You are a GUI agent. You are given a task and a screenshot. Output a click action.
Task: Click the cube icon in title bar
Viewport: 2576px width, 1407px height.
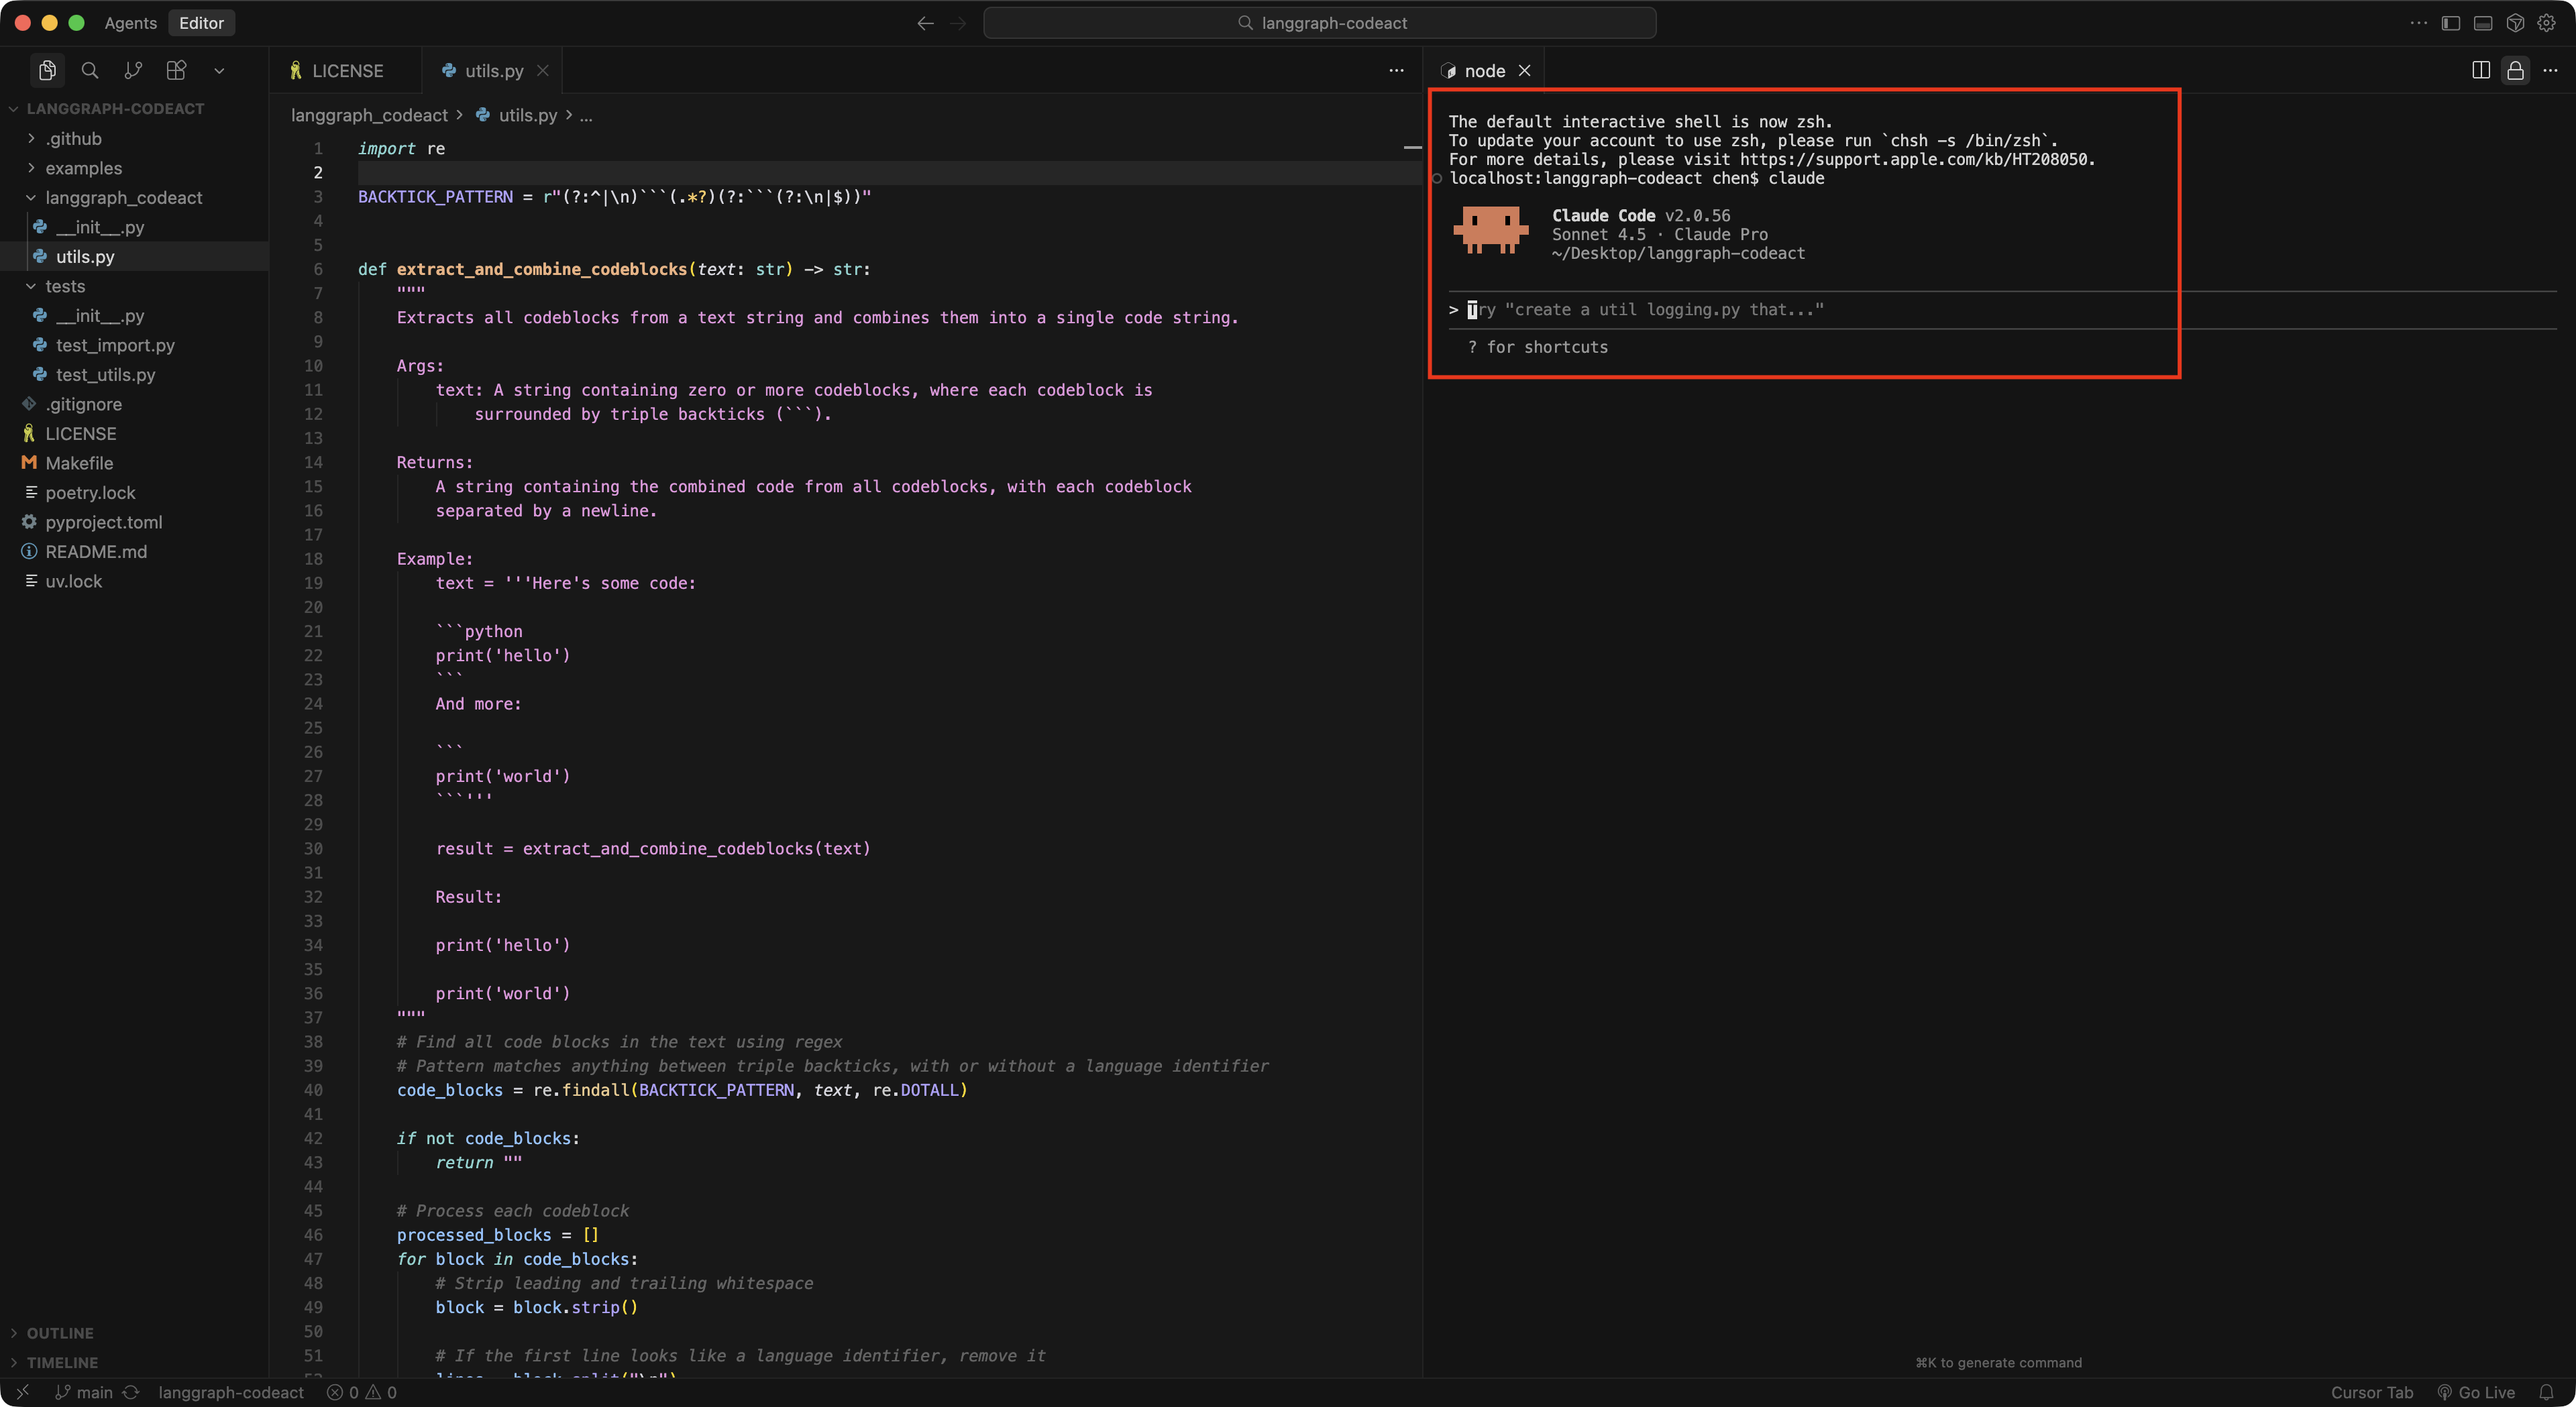(2515, 23)
